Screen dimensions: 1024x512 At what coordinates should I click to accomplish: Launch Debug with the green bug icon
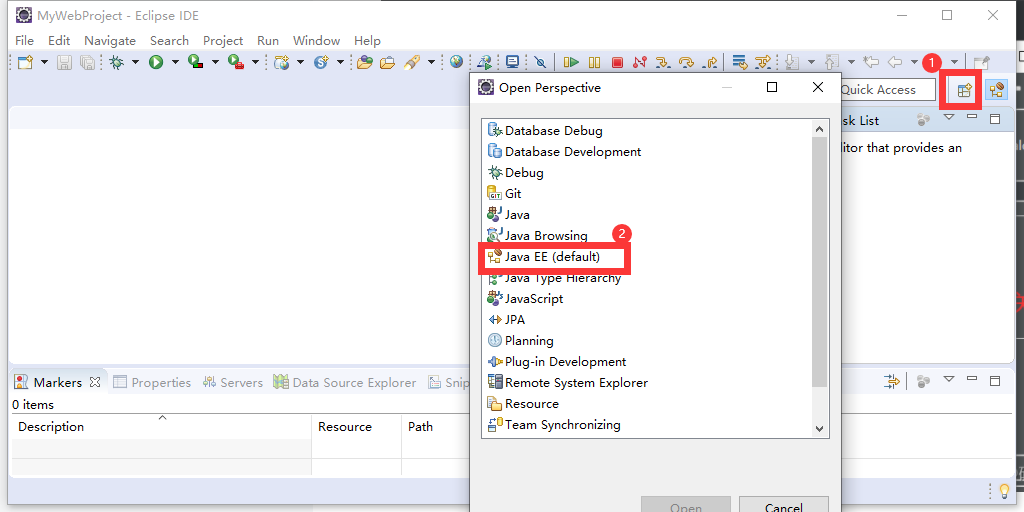coord(117,62)
